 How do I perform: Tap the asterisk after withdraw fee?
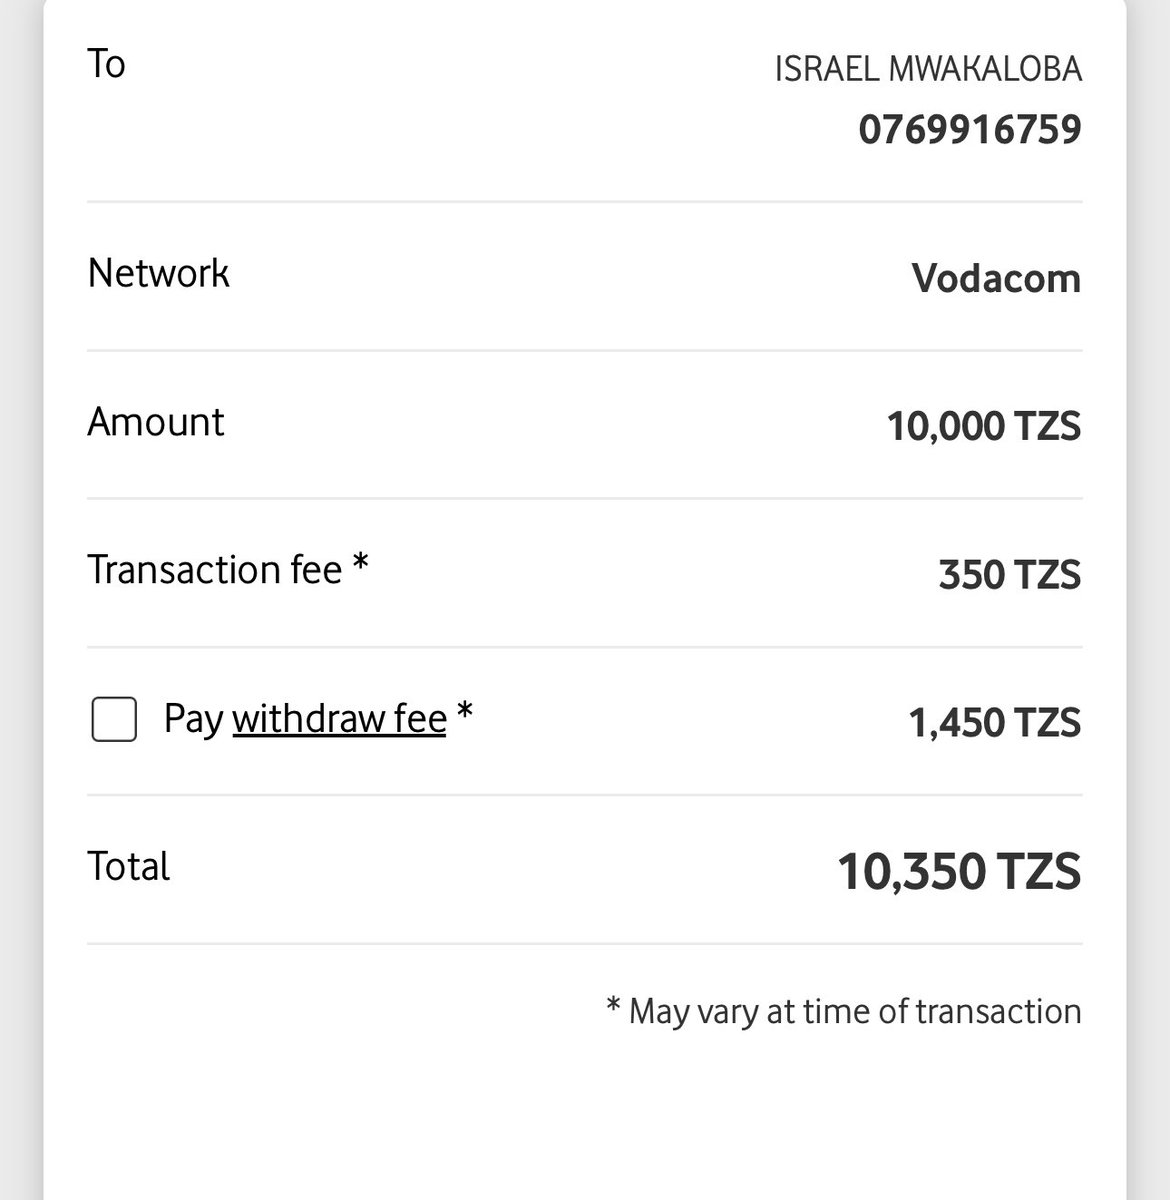464,712
